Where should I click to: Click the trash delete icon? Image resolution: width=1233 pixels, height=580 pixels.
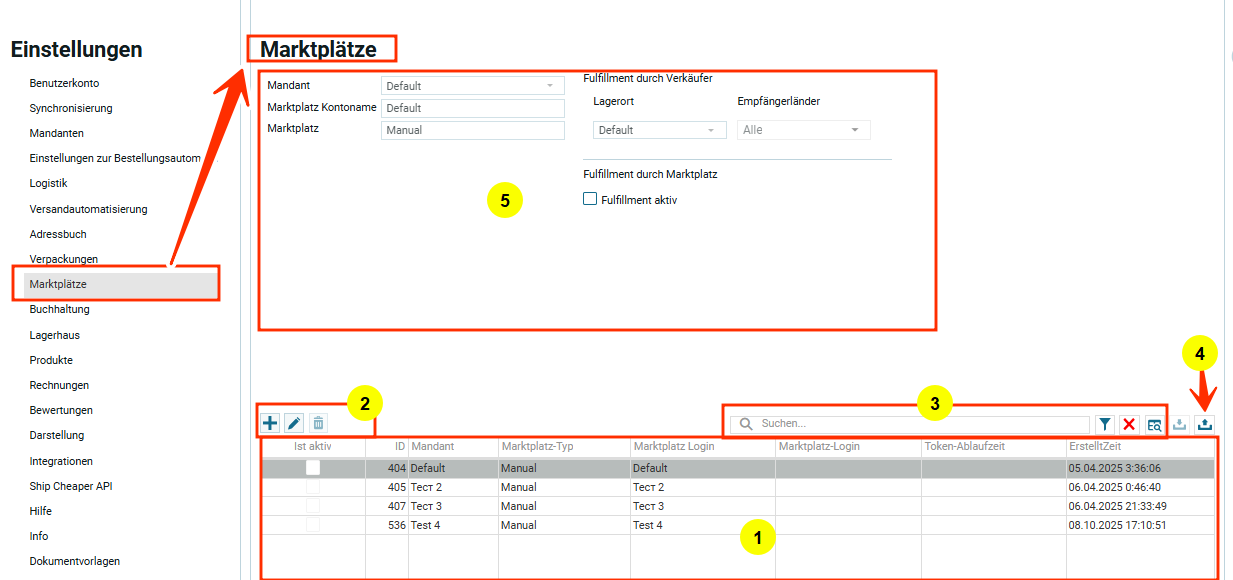pos(318,423)
